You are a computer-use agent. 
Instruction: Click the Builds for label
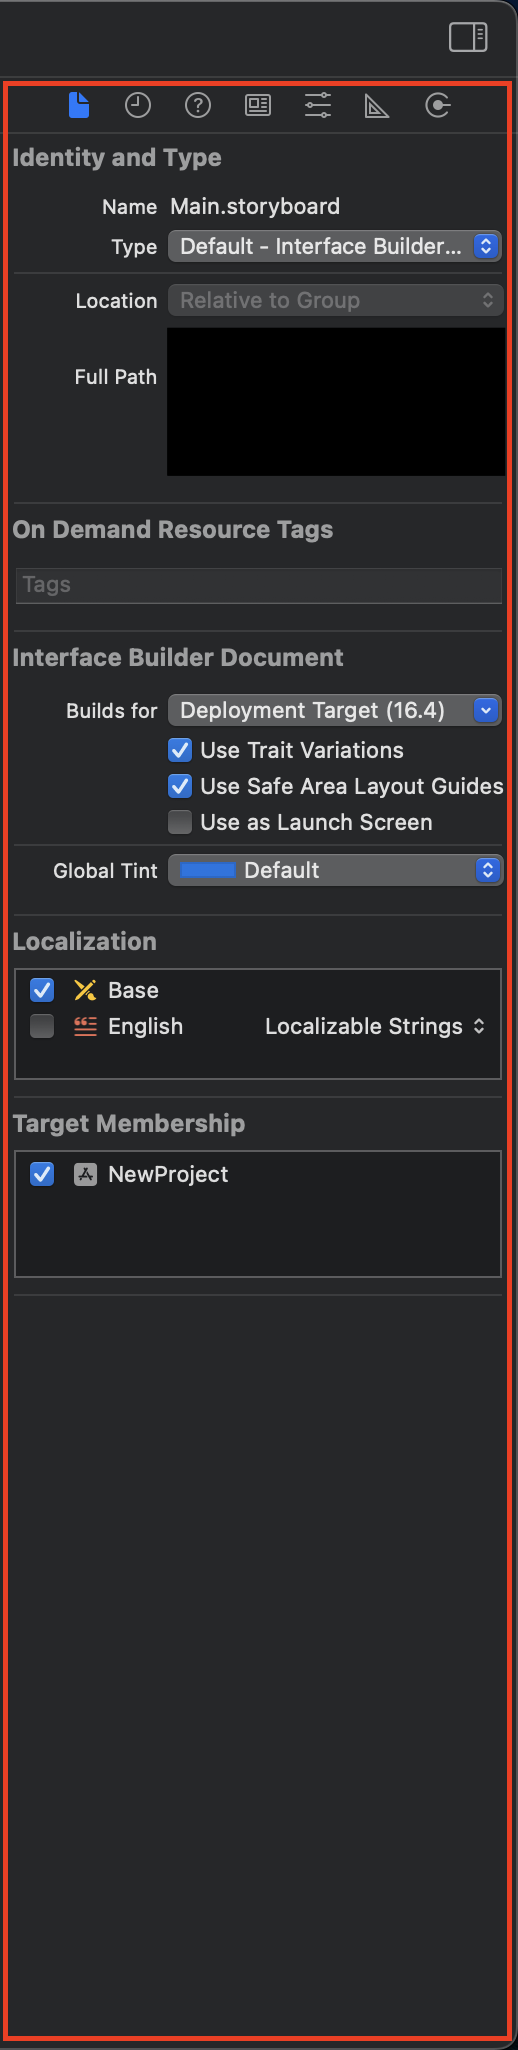(x=111, y=711)
